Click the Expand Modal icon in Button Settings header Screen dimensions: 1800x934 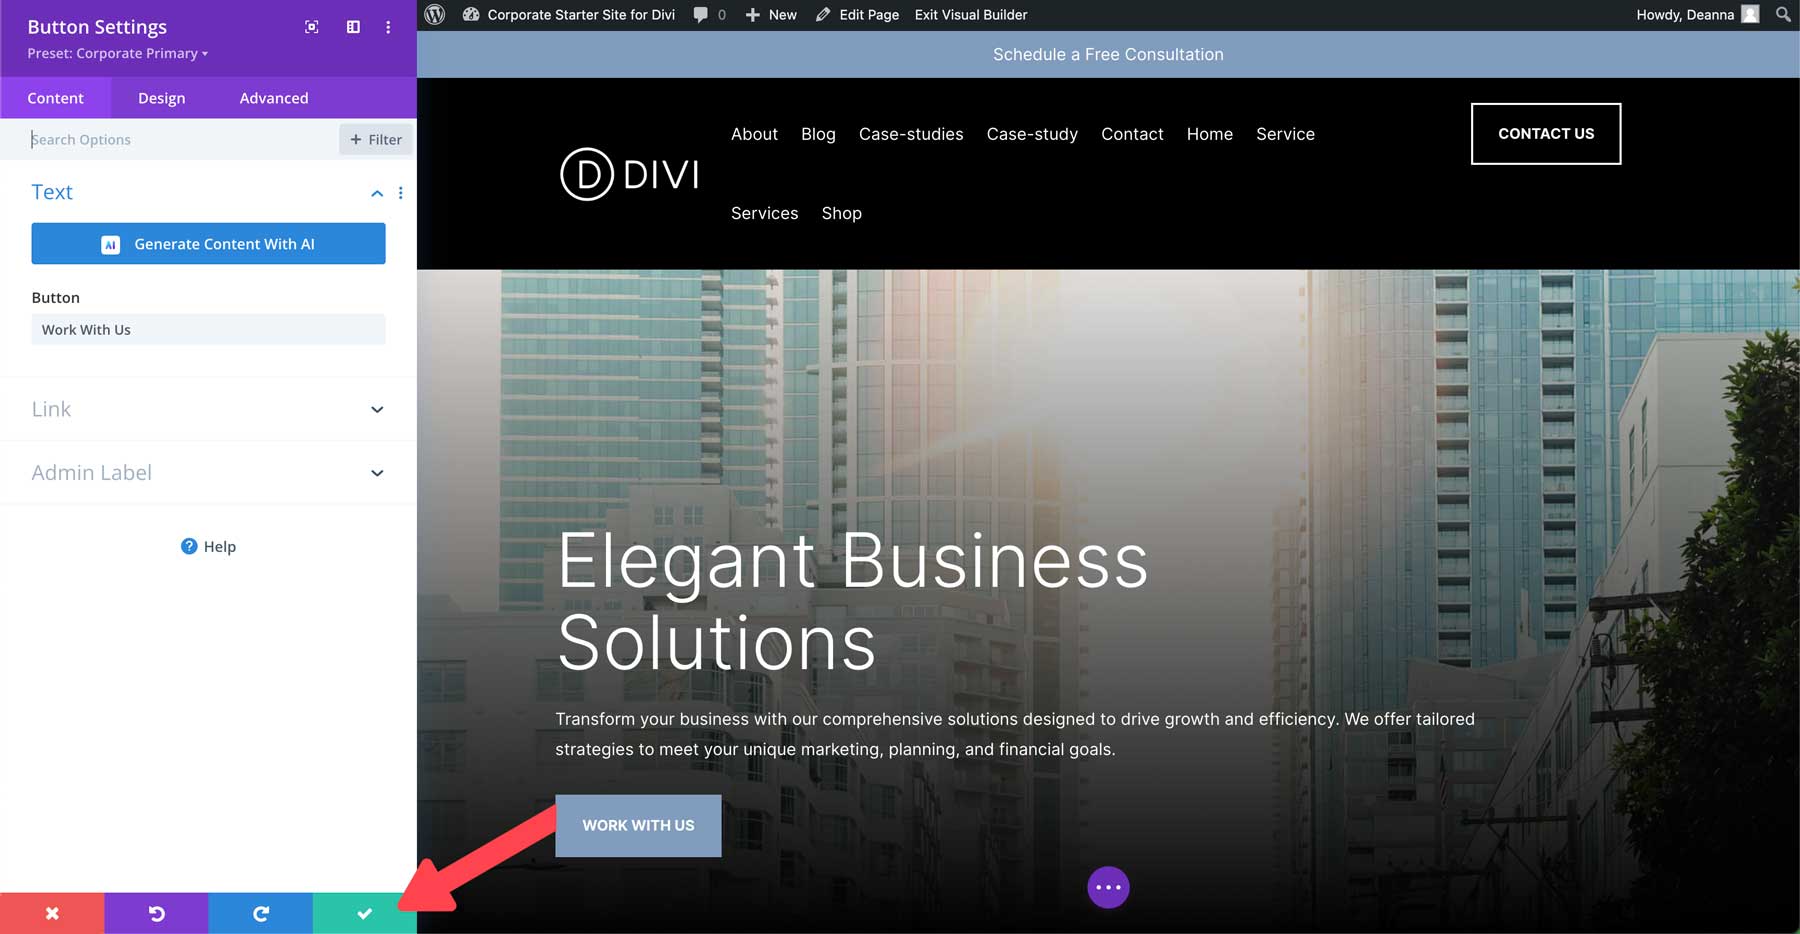pos(311,27)
